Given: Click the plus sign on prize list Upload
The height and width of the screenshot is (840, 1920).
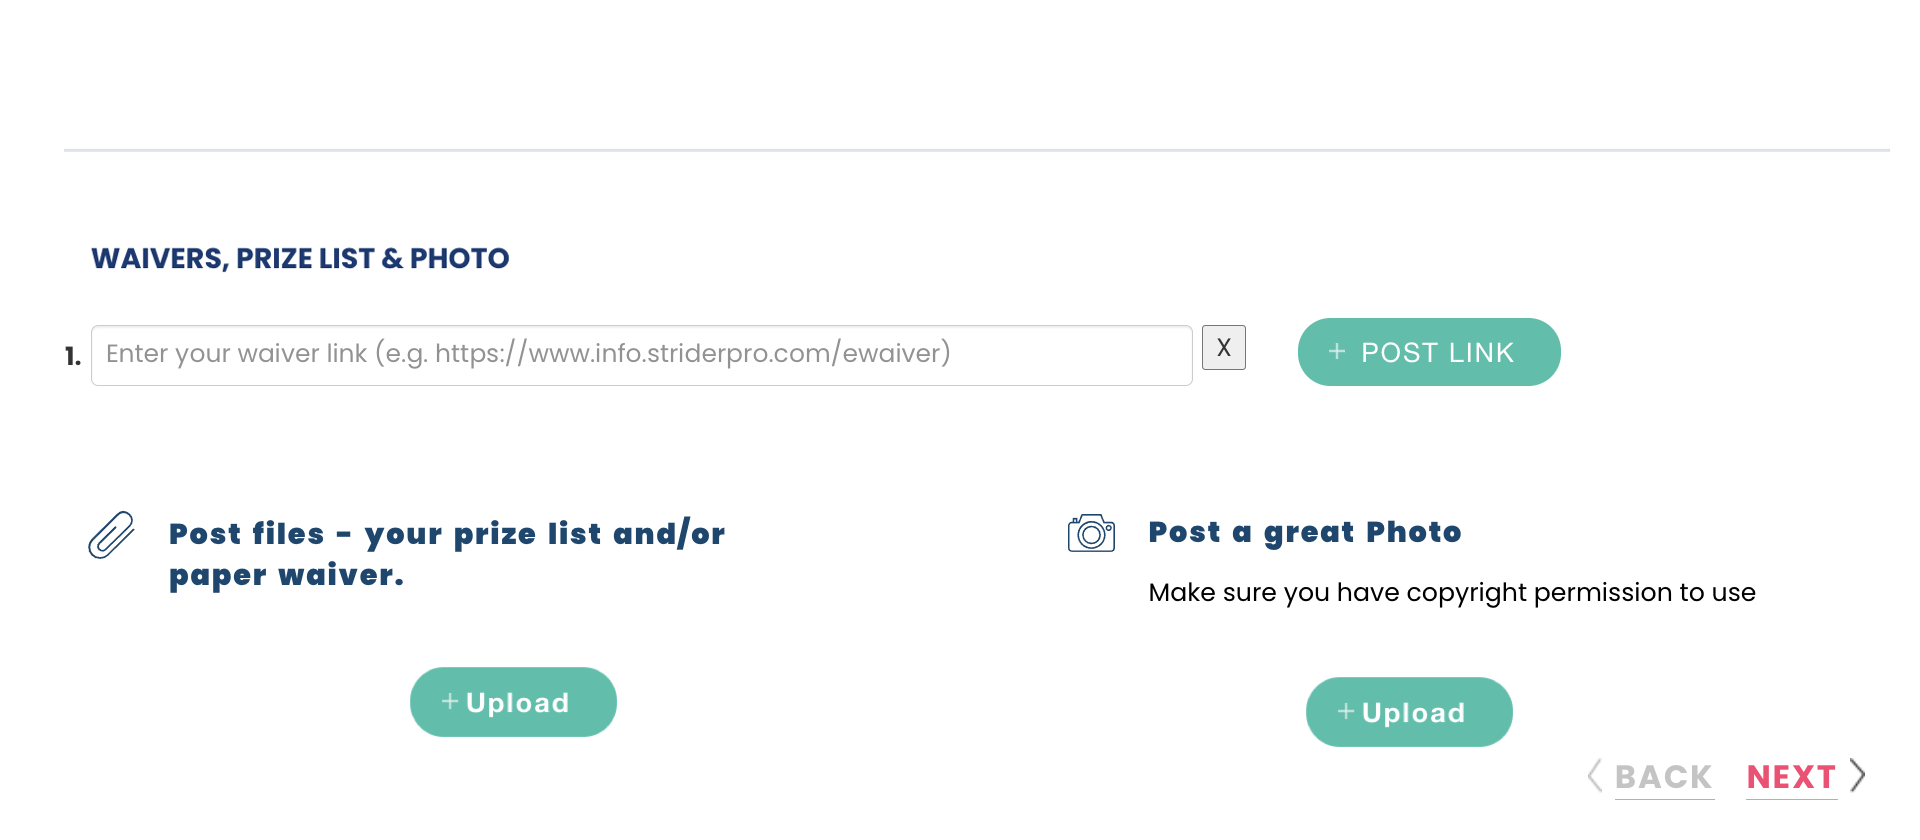Looking at the screenshot, I should 450,702.
